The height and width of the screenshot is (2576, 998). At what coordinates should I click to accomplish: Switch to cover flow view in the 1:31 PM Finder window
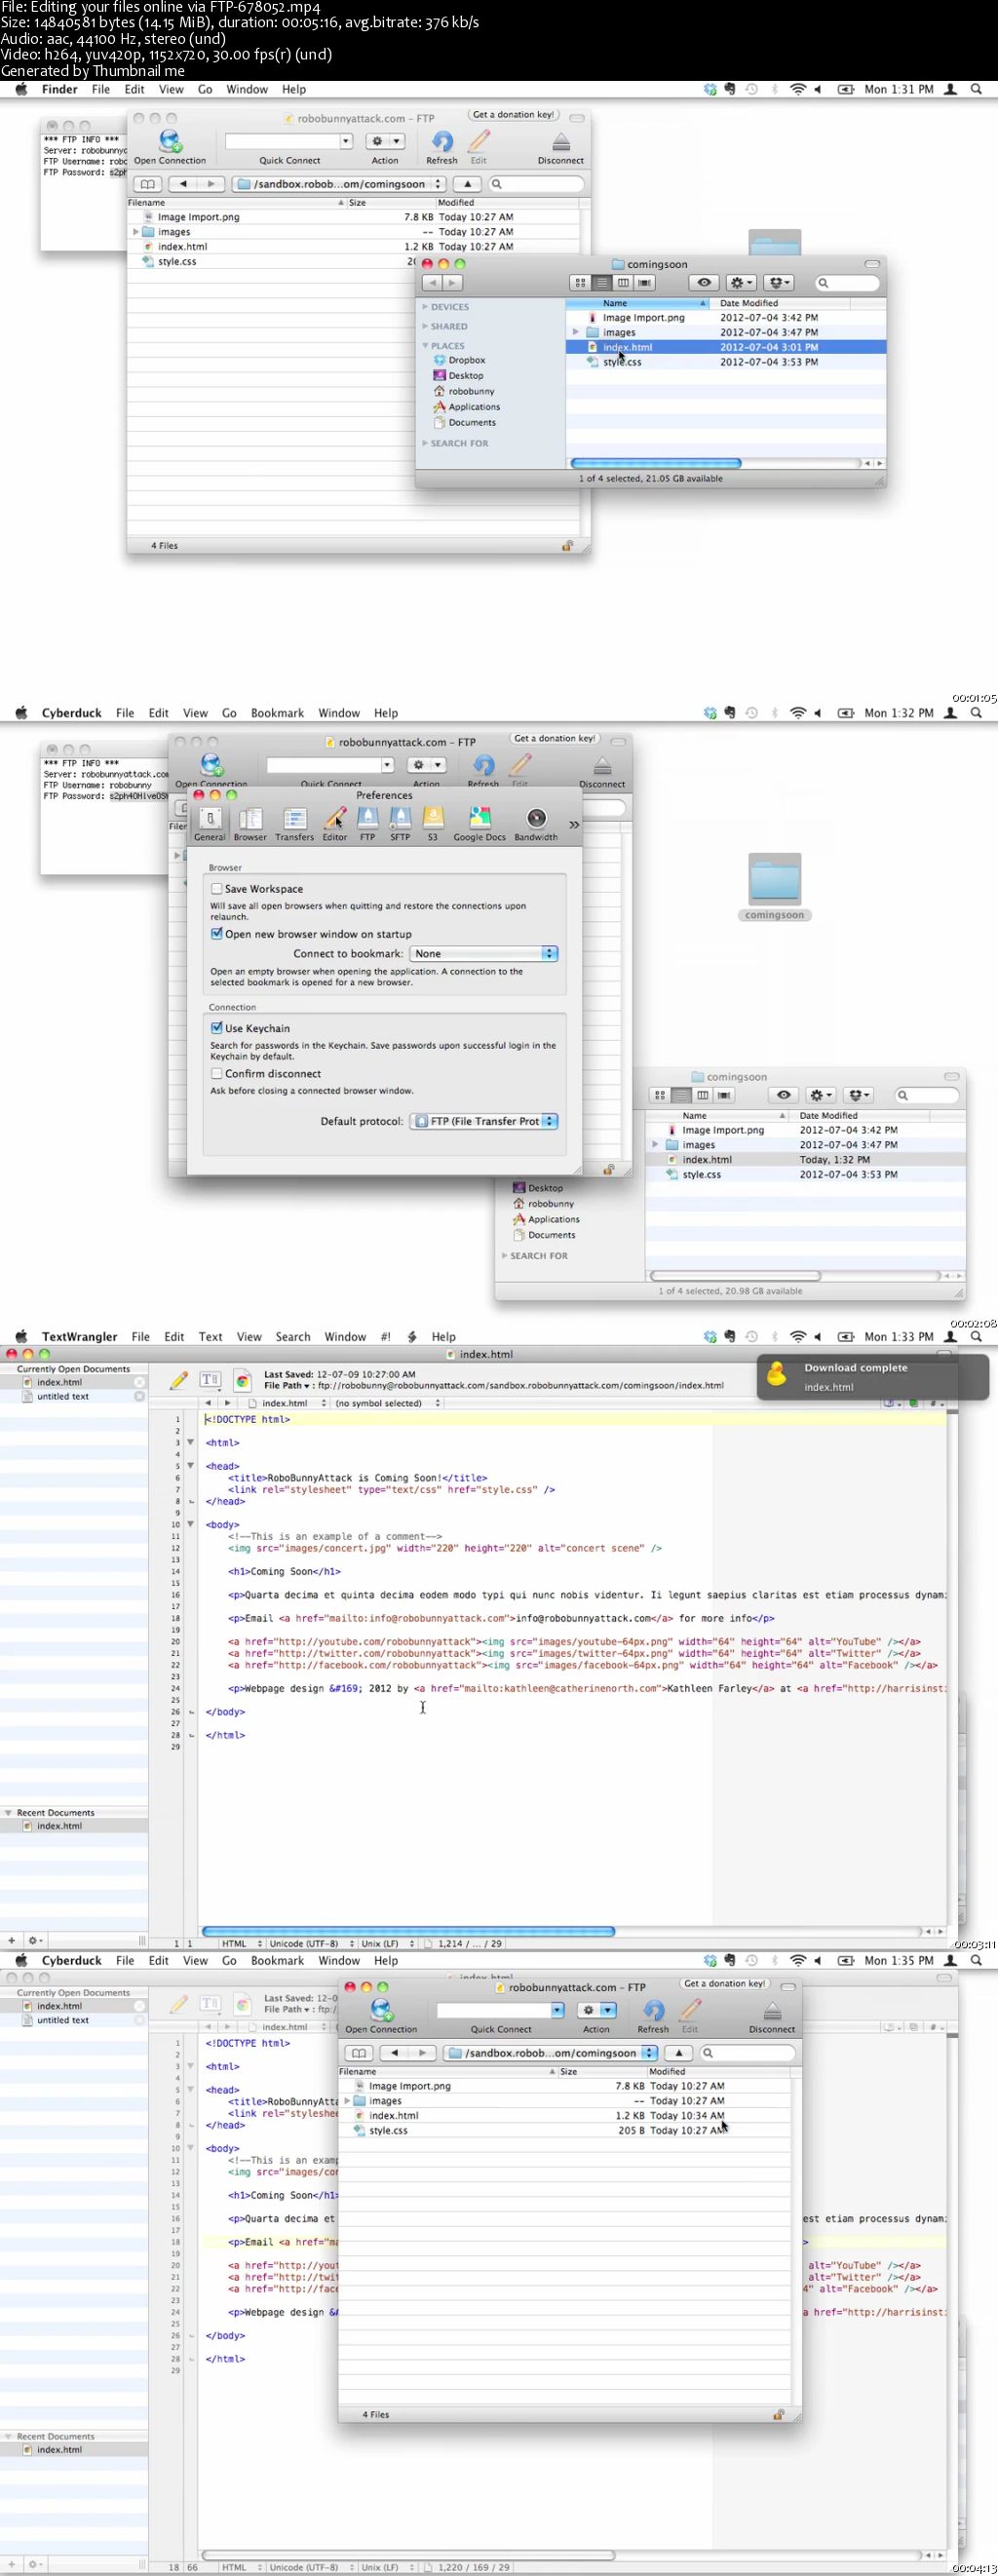pos(645,283)
